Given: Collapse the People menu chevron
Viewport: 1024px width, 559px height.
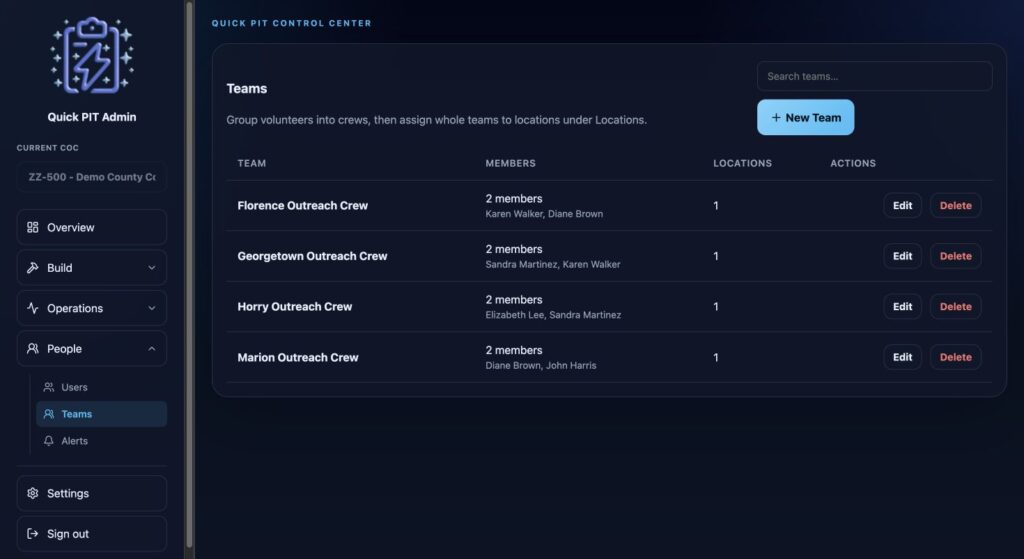Looking at the screenshot, I should [x=152, y=349].
